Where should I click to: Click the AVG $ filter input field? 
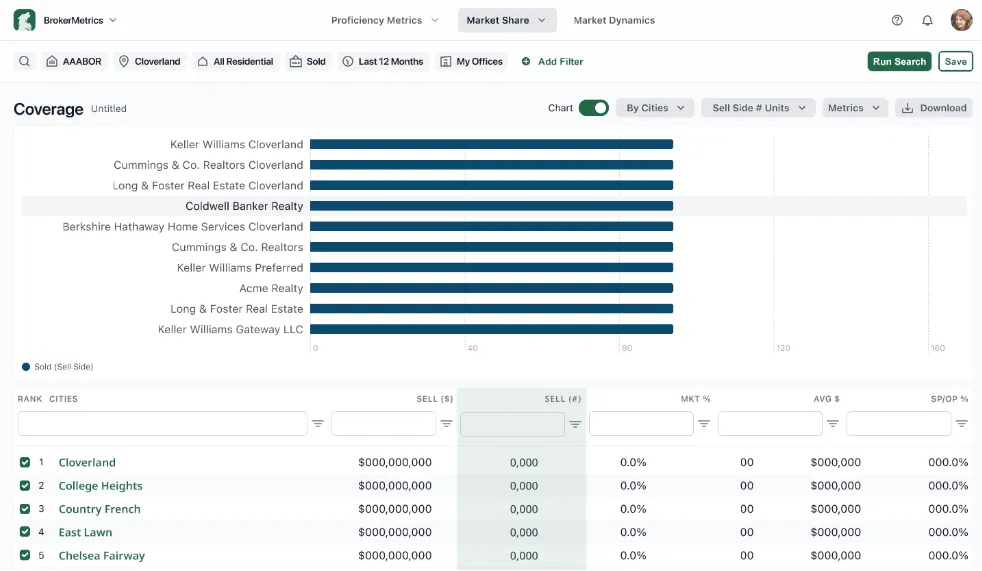[770, 424]
